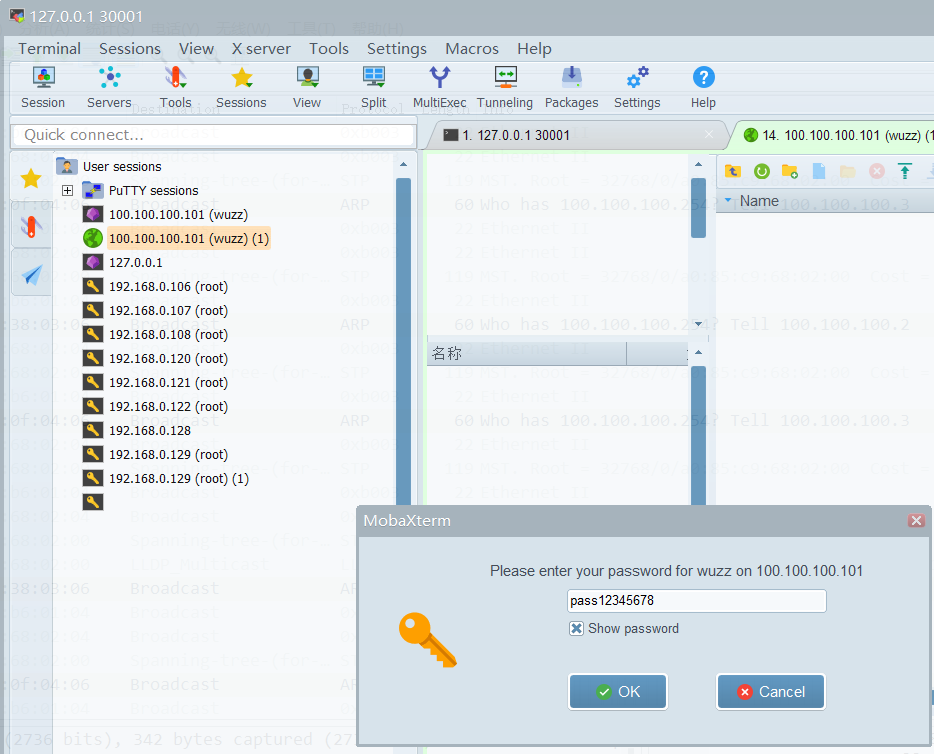Click the globe icon of 100.100.100.101 (wuzz) (1)
Screen dimensions: 934x754
[x=93, y=238]
